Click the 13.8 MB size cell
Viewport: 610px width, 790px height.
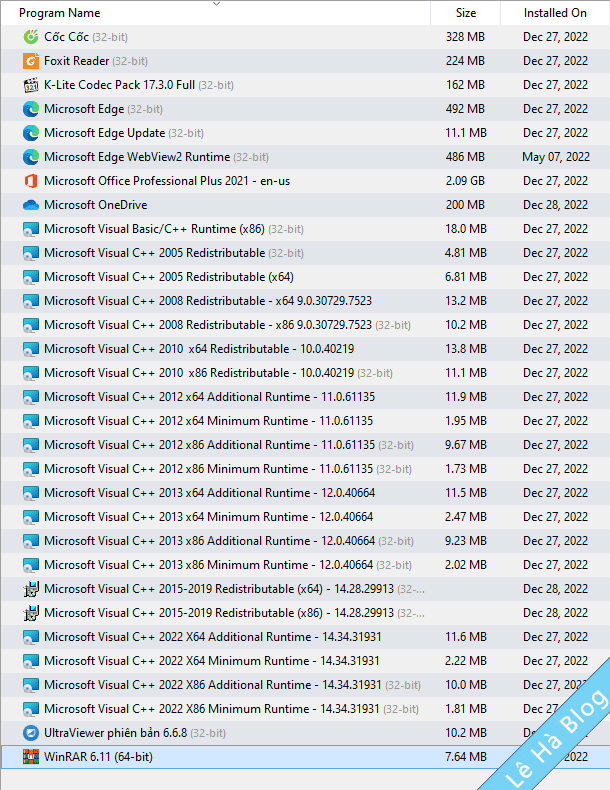pyautogui.click(x=465, y=349)
